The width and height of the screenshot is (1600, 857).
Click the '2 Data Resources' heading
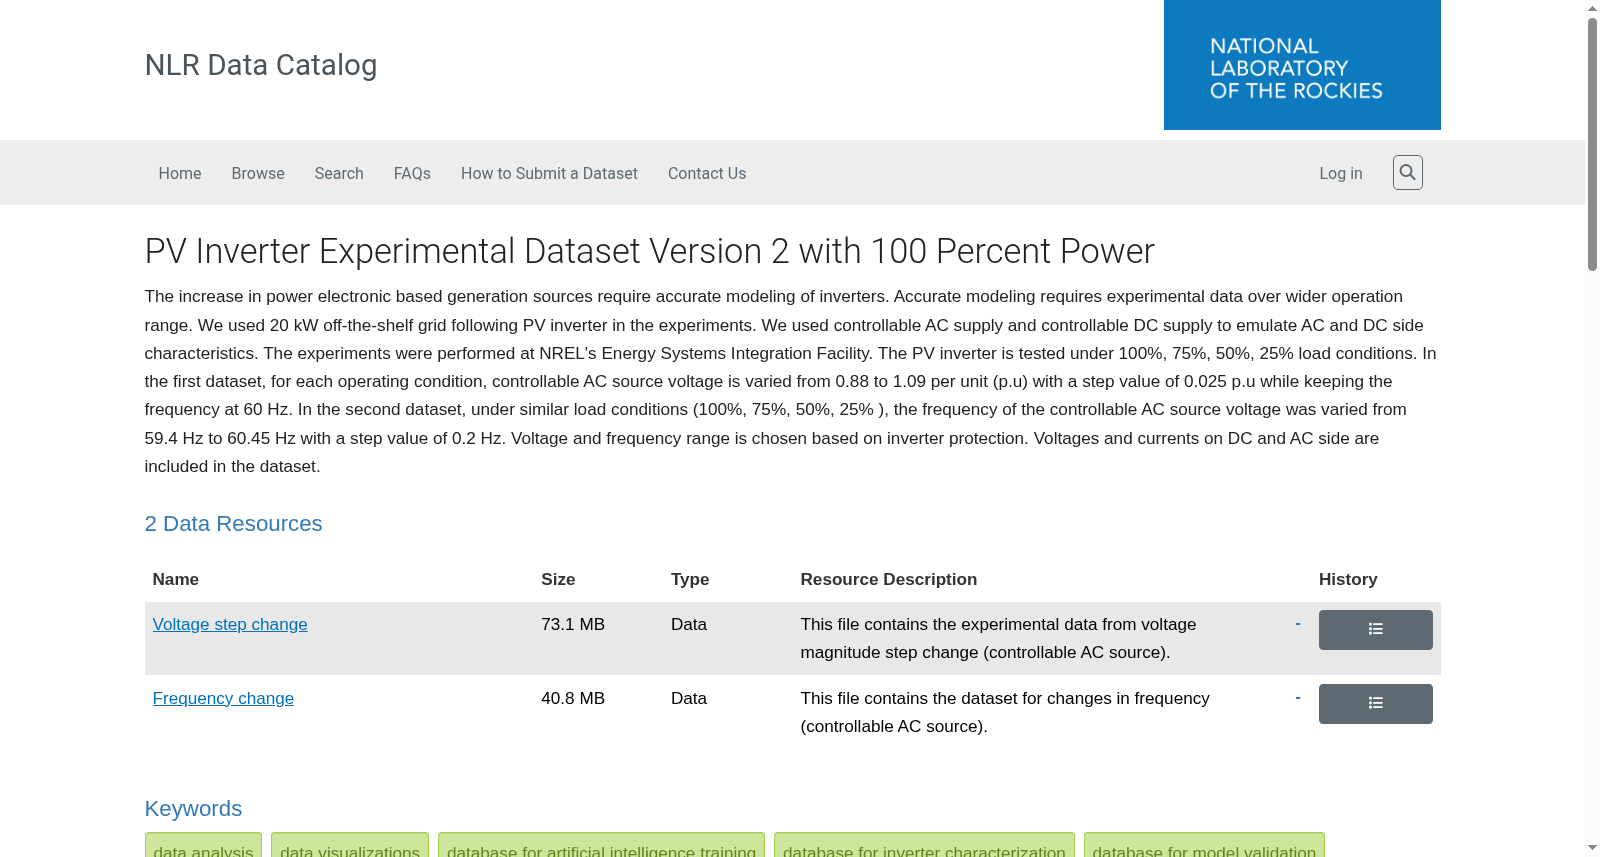[x=233, y=524]
